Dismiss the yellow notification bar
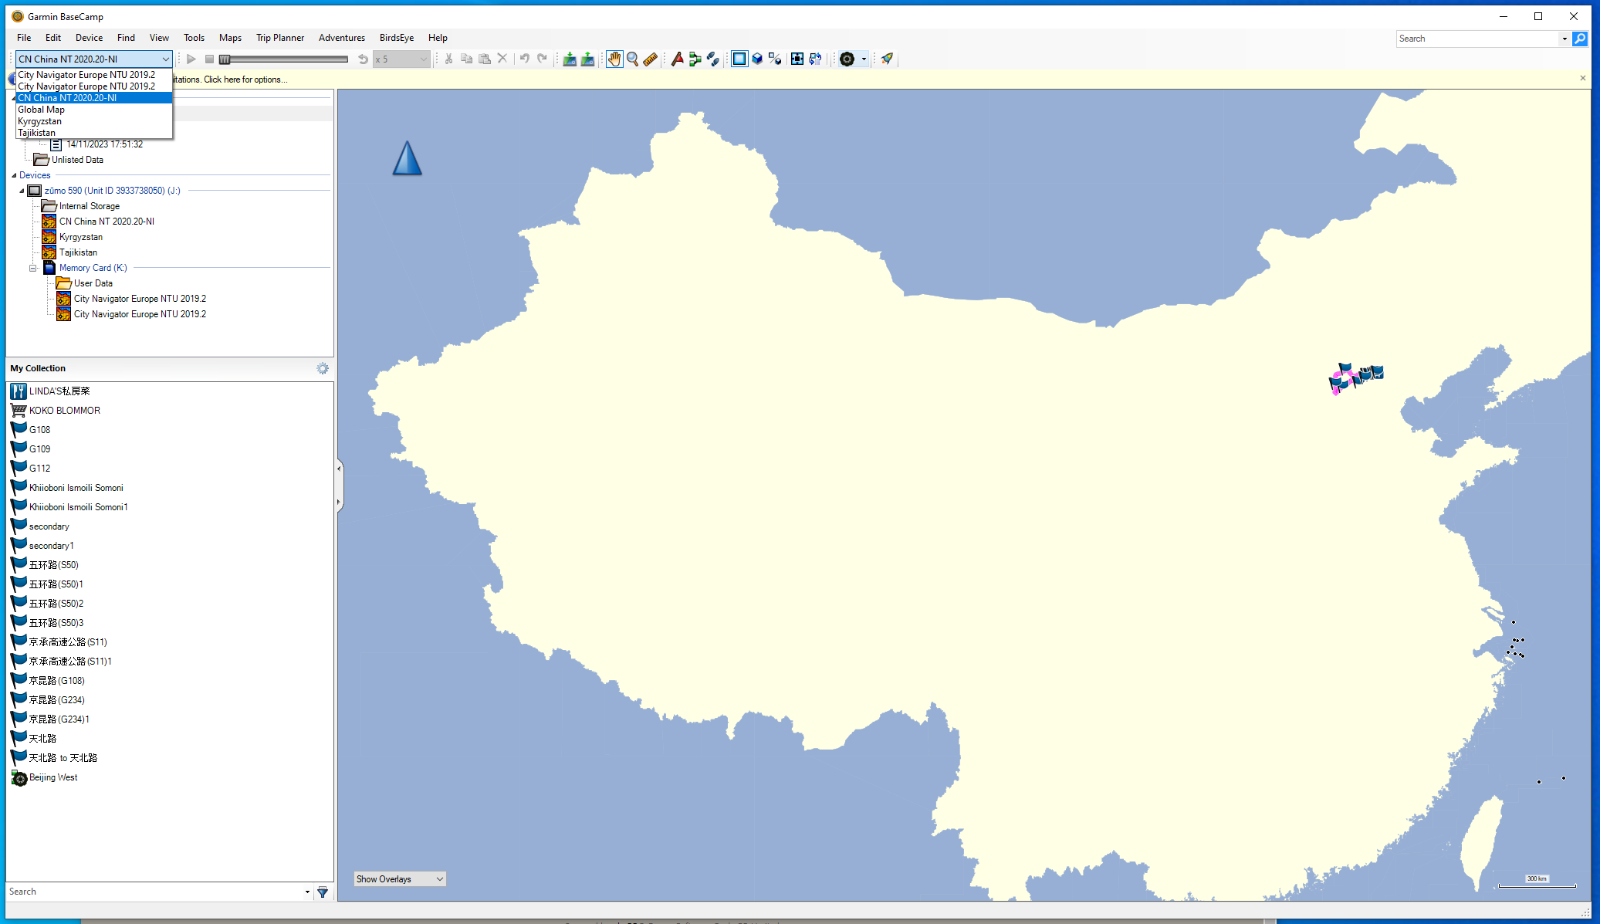 tap(1583, 78)
